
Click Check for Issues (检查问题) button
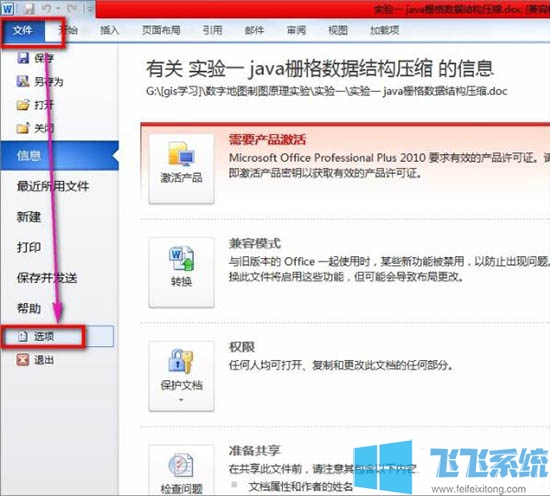(181, 470)
